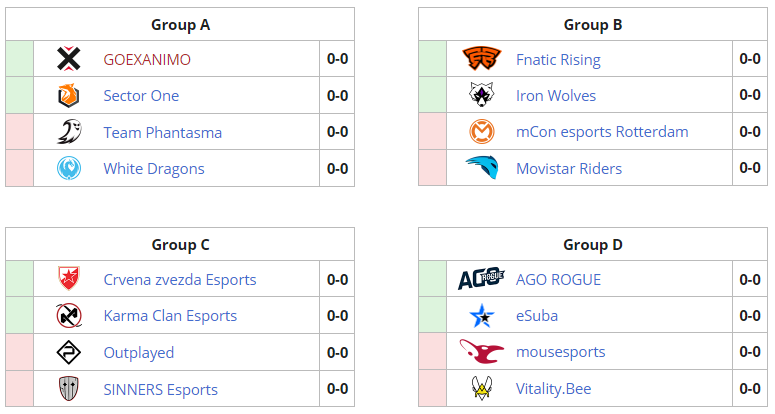The image size is (775, 414).
Task: Open the Outplayed team page link
Action: click(139, 352)
